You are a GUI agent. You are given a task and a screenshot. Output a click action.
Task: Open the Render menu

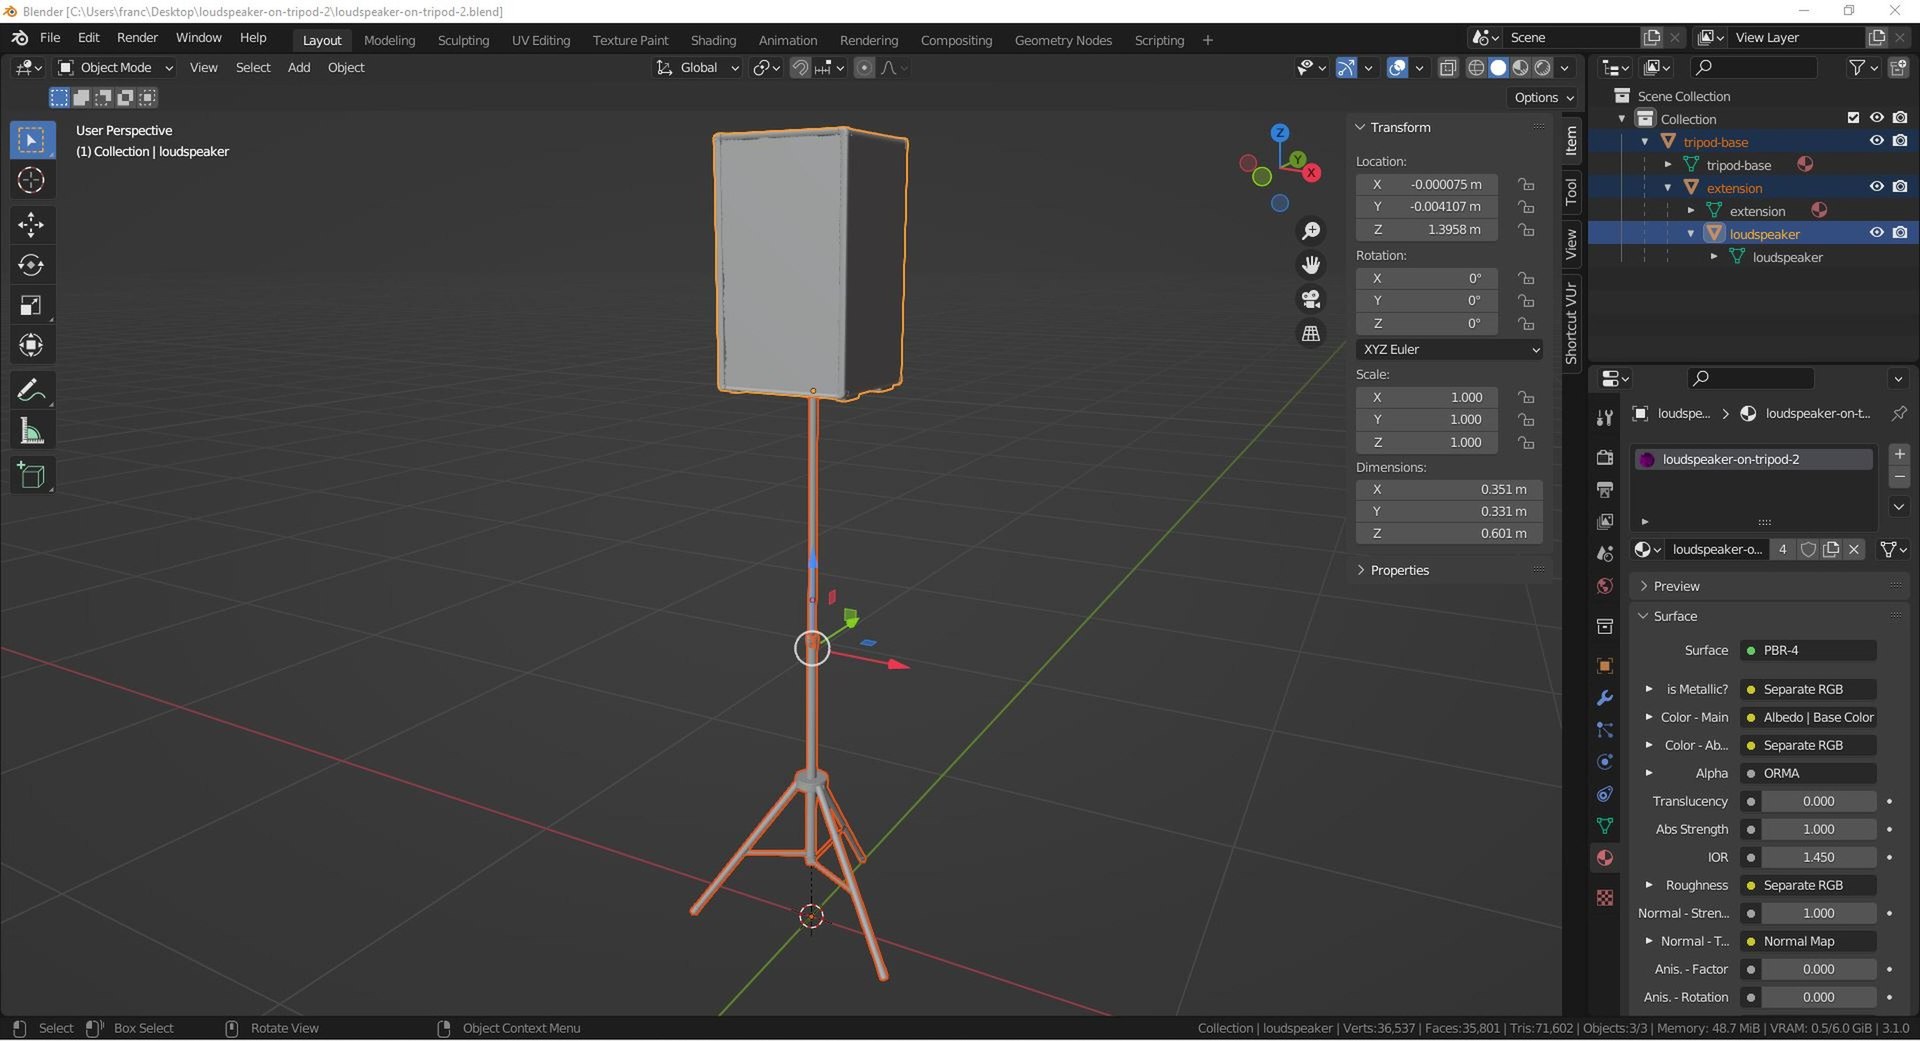[137, 38]
